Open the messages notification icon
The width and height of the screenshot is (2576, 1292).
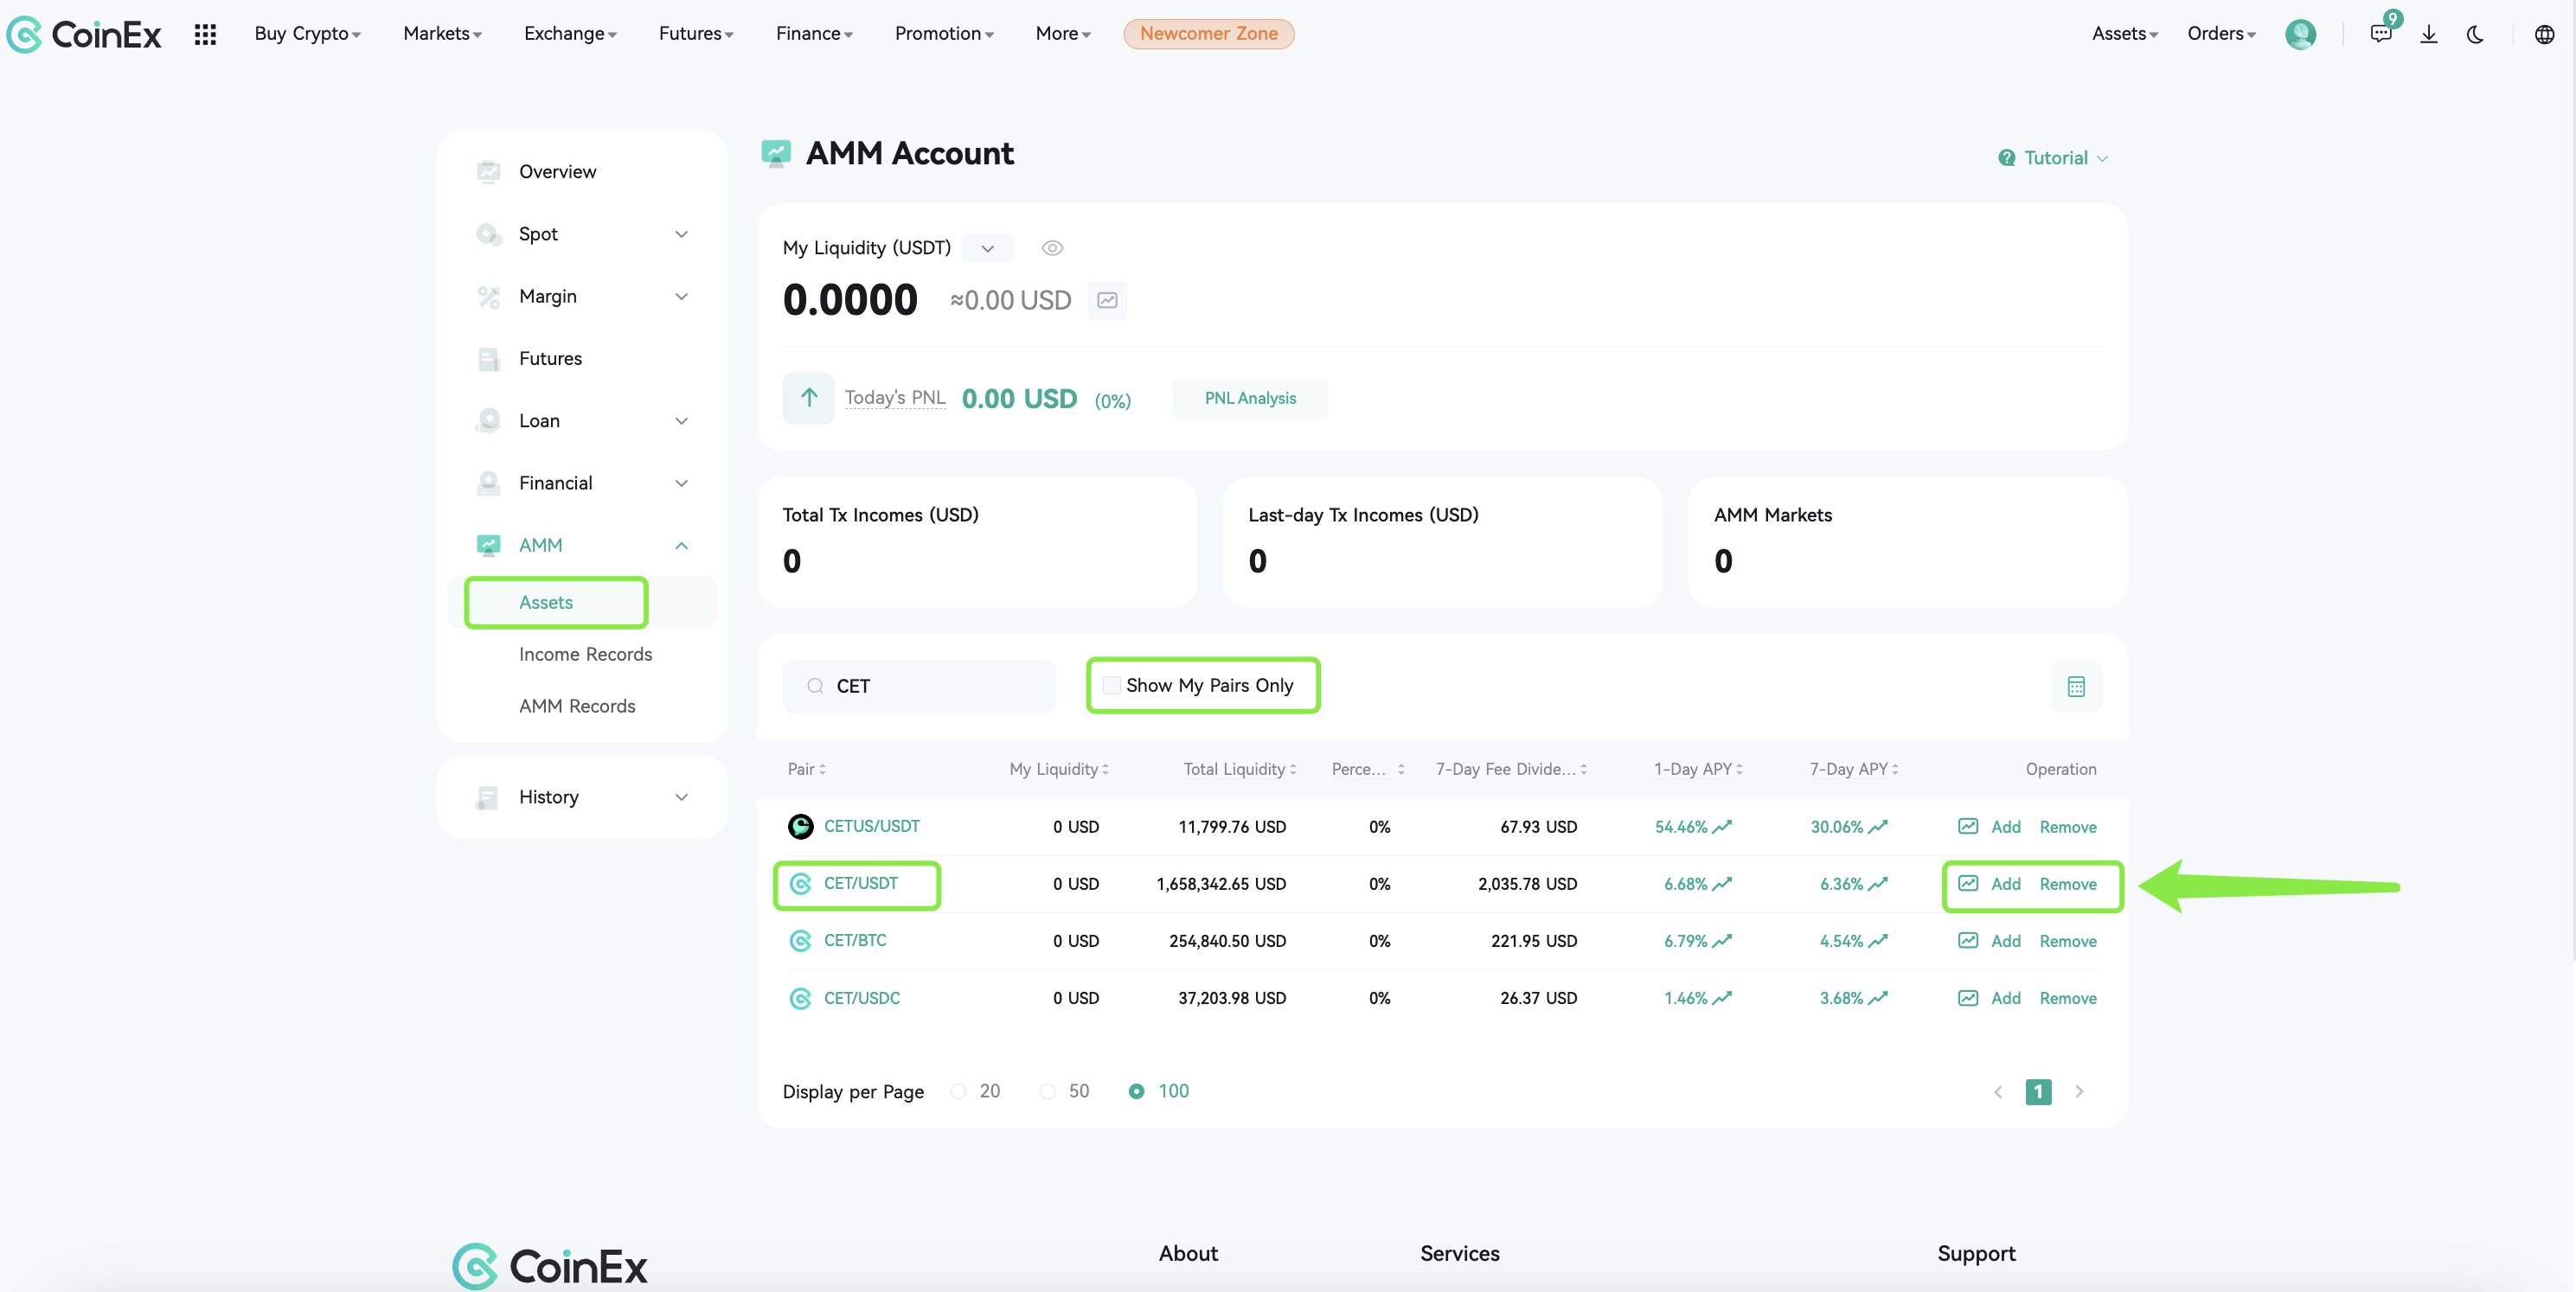(x=2381, y=34)
